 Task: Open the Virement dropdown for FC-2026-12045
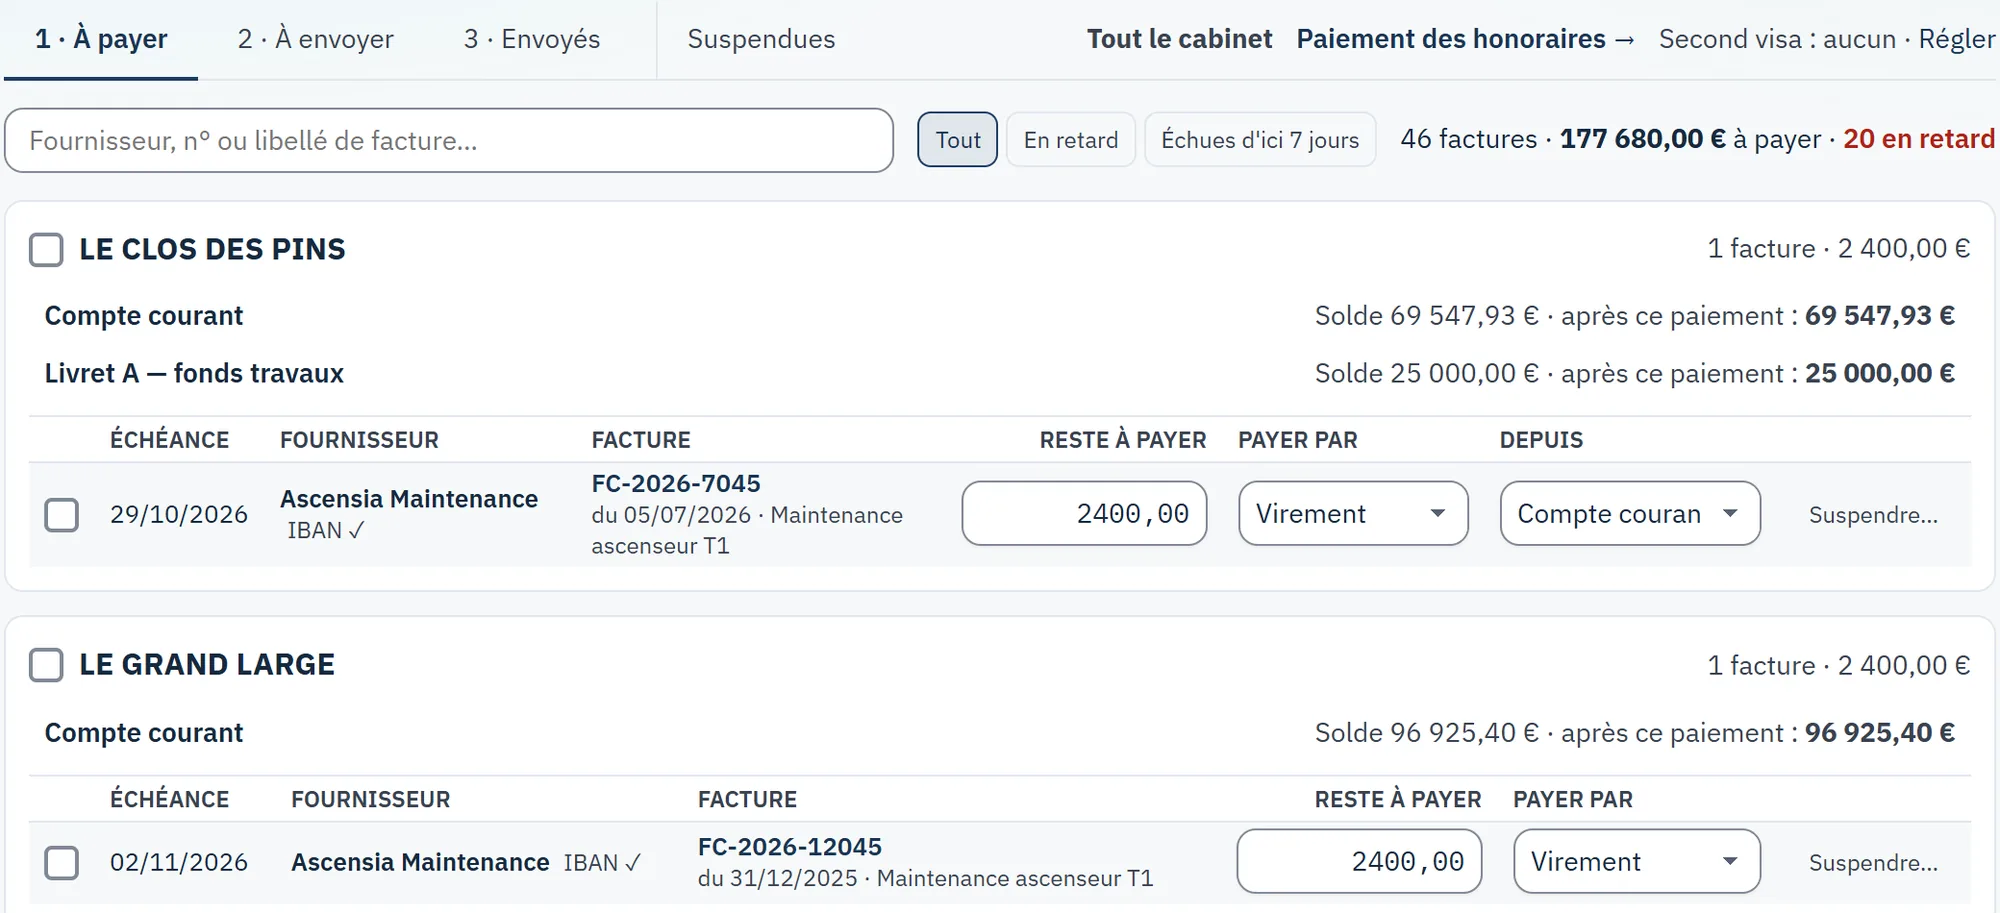[x=1637, y=861]
